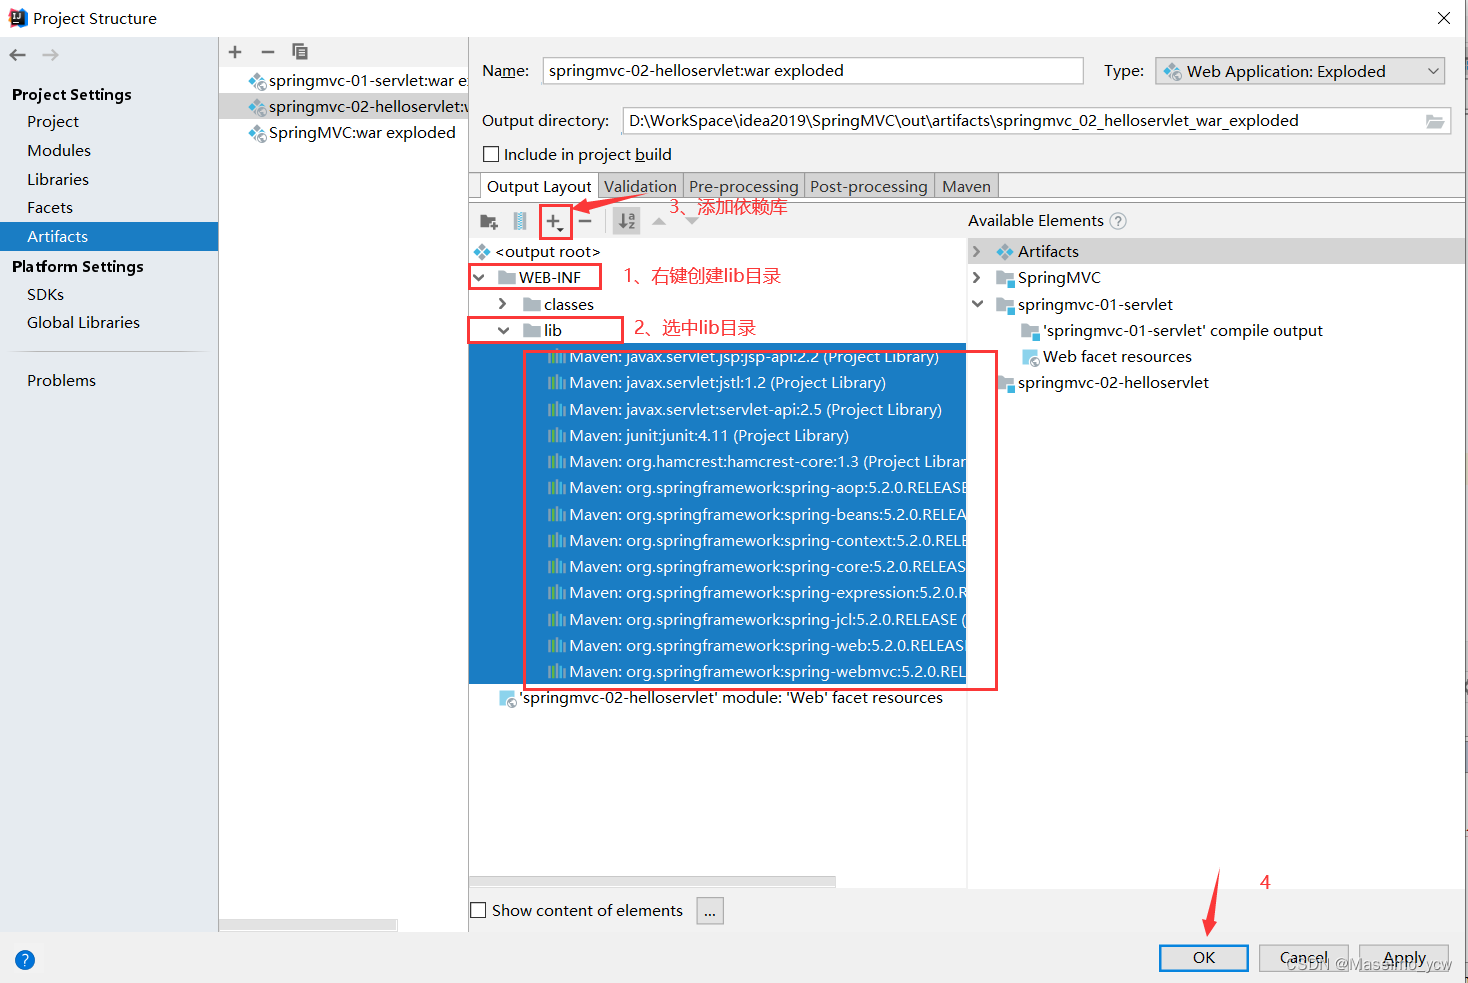Close the Project Structure dialog
This screenshot has height=983, width=1468.
point(1443,18)
